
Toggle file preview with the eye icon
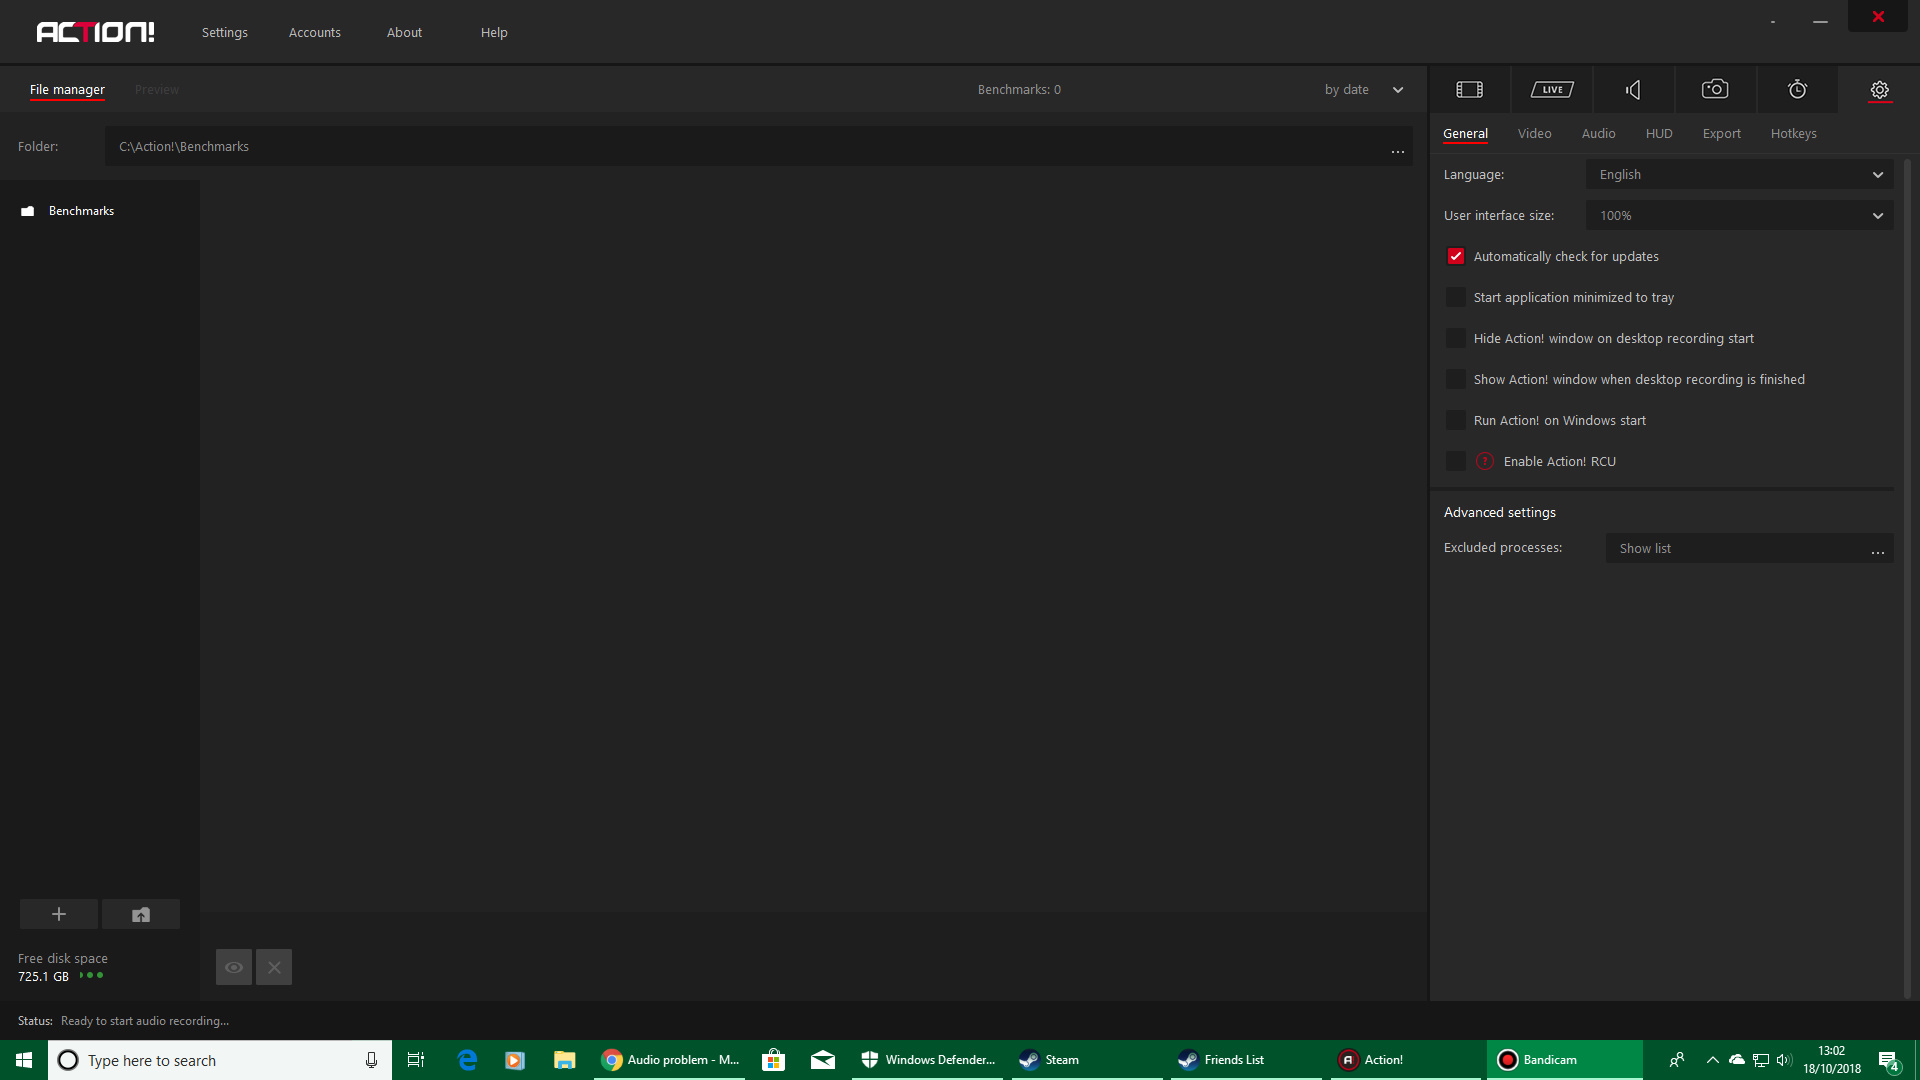(233, 966)
